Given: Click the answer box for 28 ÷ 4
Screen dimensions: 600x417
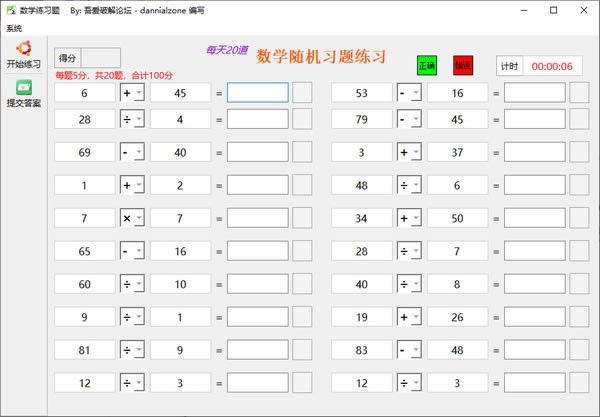Looking at the screenshot, I should coord(258,119).
